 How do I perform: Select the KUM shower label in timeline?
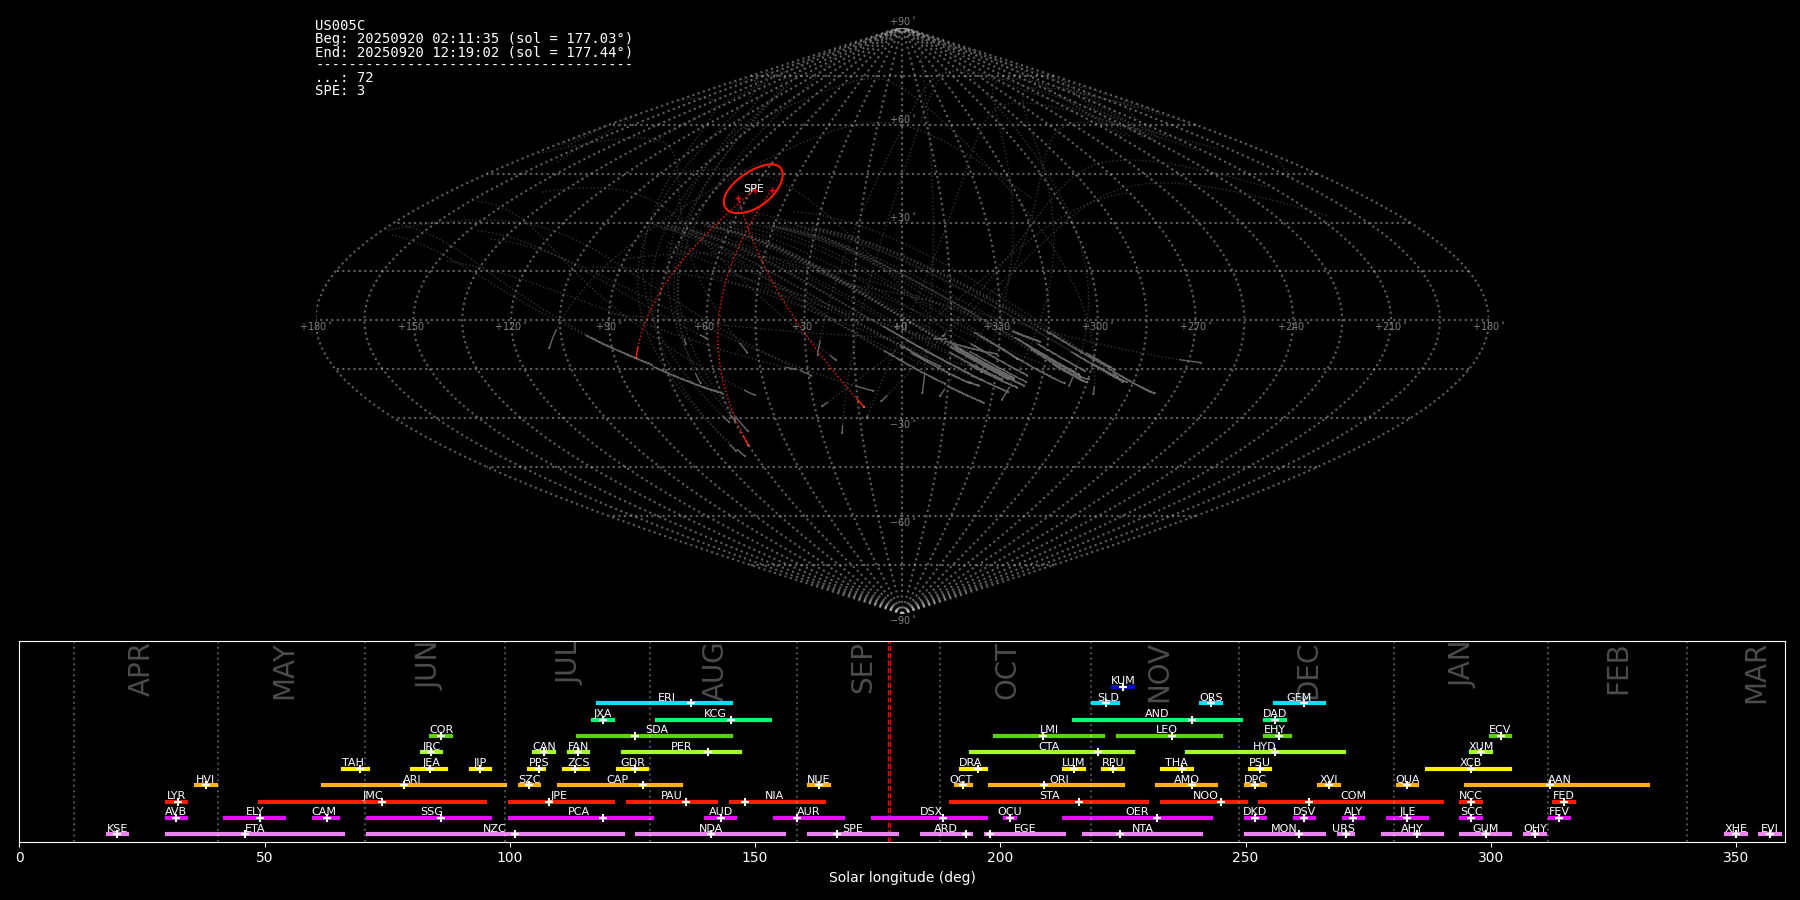1123,681
